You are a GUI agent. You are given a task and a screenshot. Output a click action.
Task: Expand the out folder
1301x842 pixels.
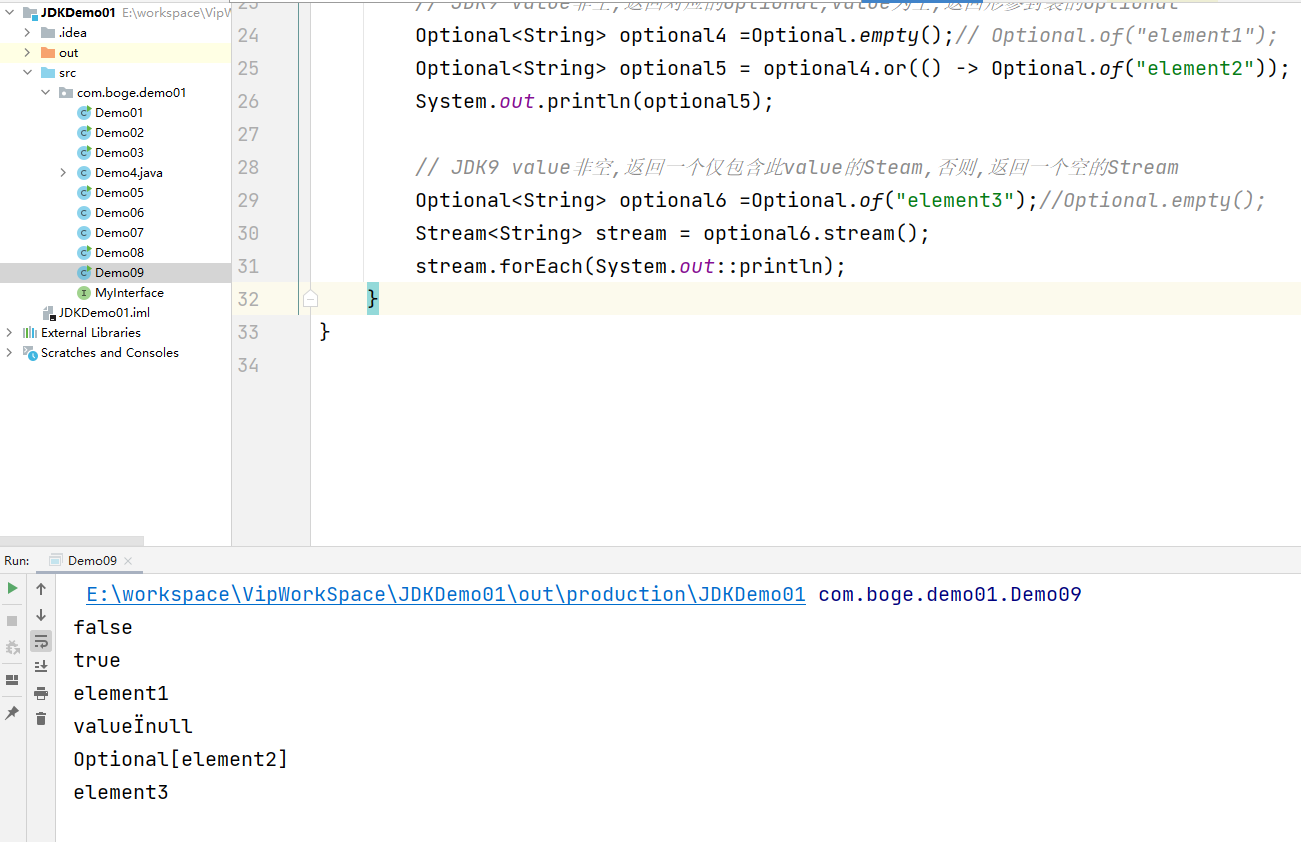coord(28,52)
